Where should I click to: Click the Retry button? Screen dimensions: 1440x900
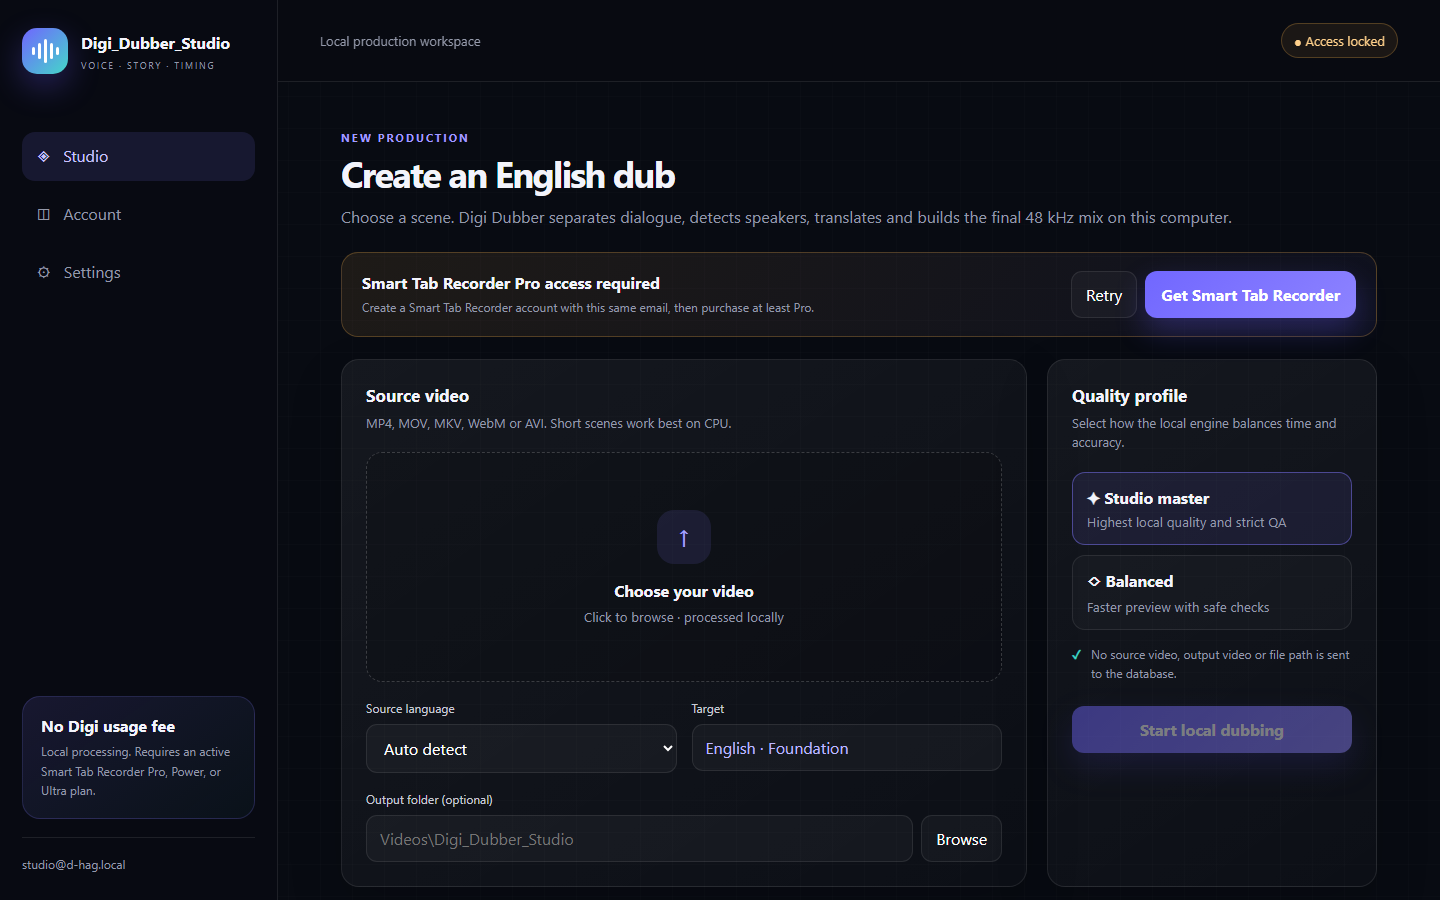tap(1104, 295)
